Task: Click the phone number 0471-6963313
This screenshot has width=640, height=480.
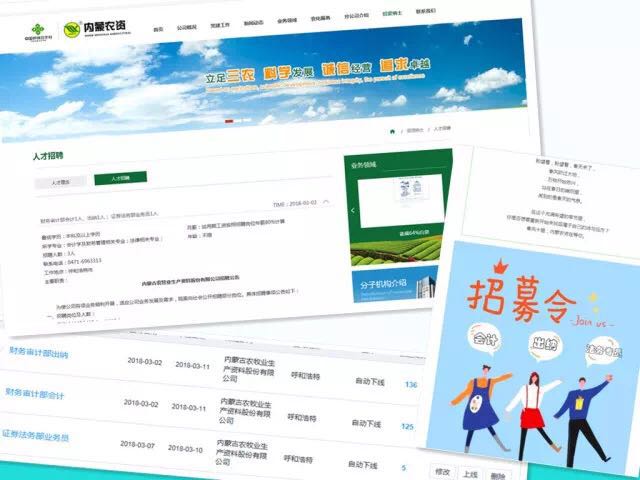Action: point(84,261)
